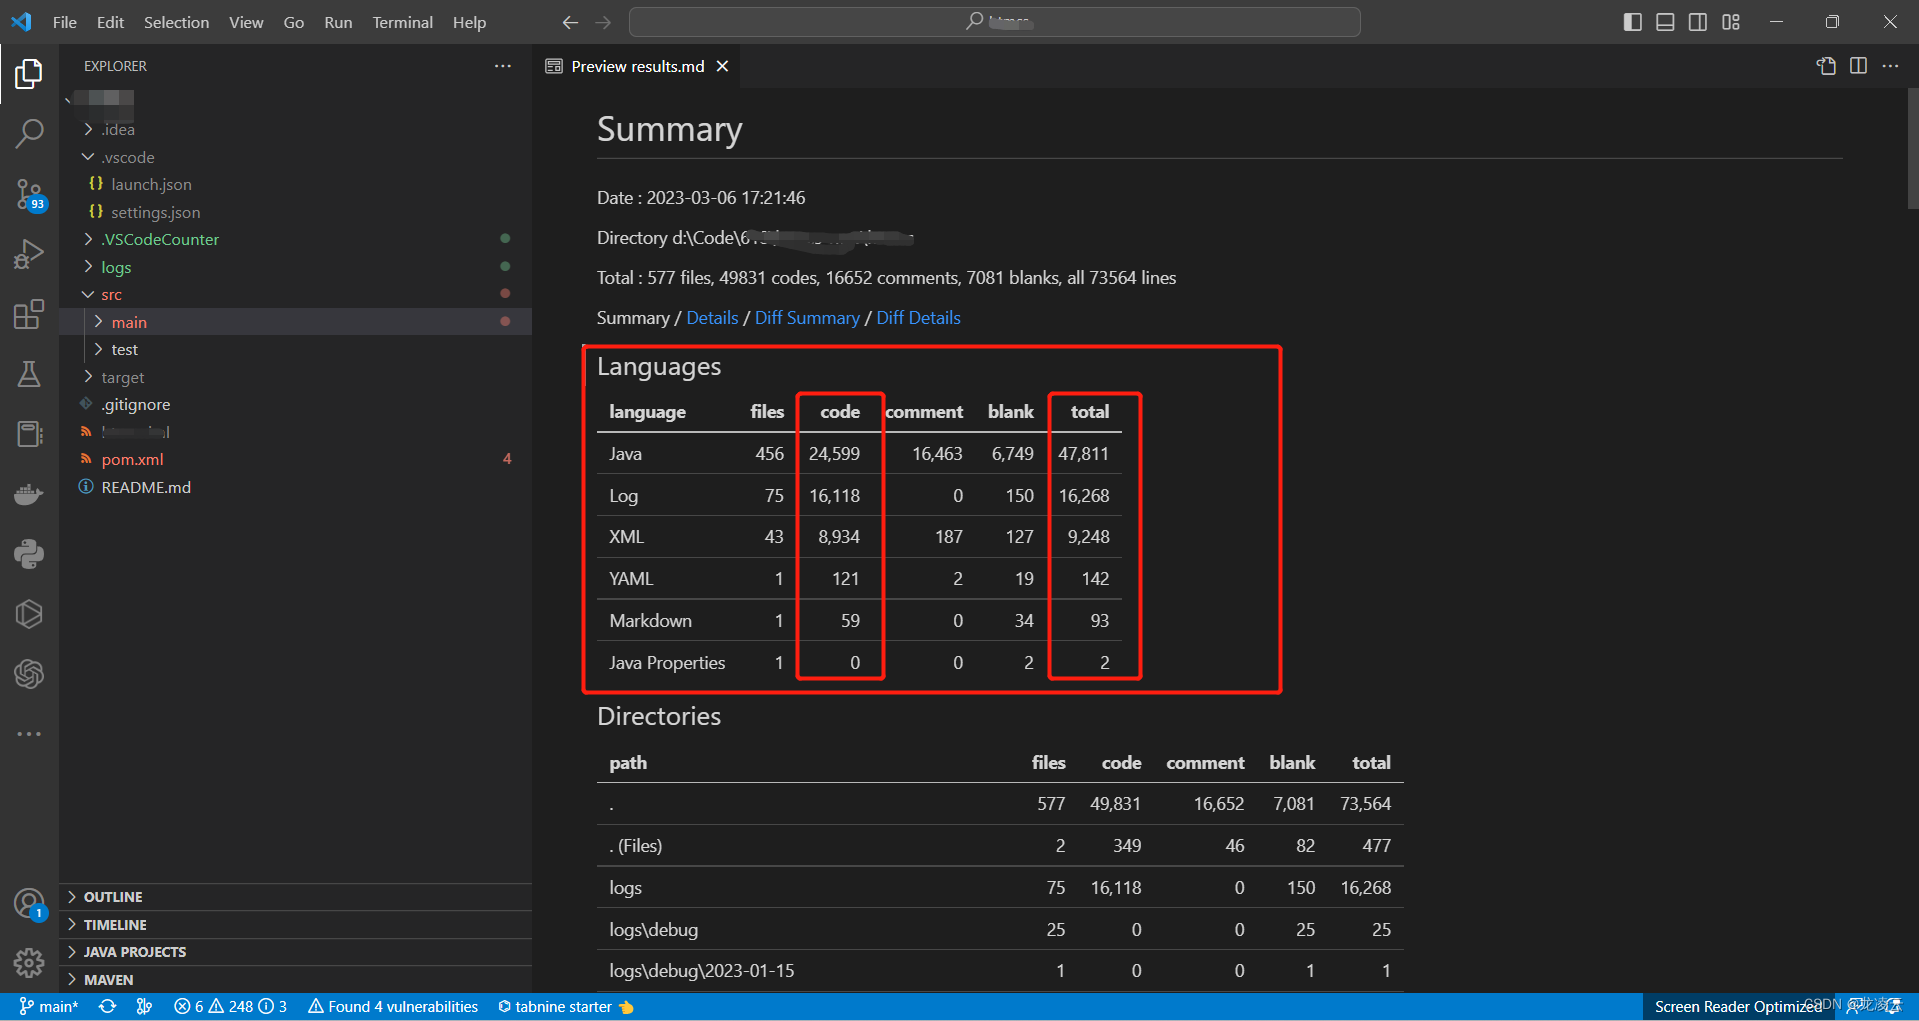1919x1021 pixels.
Task: Expand the TIMELINE section
Action: 296,925
